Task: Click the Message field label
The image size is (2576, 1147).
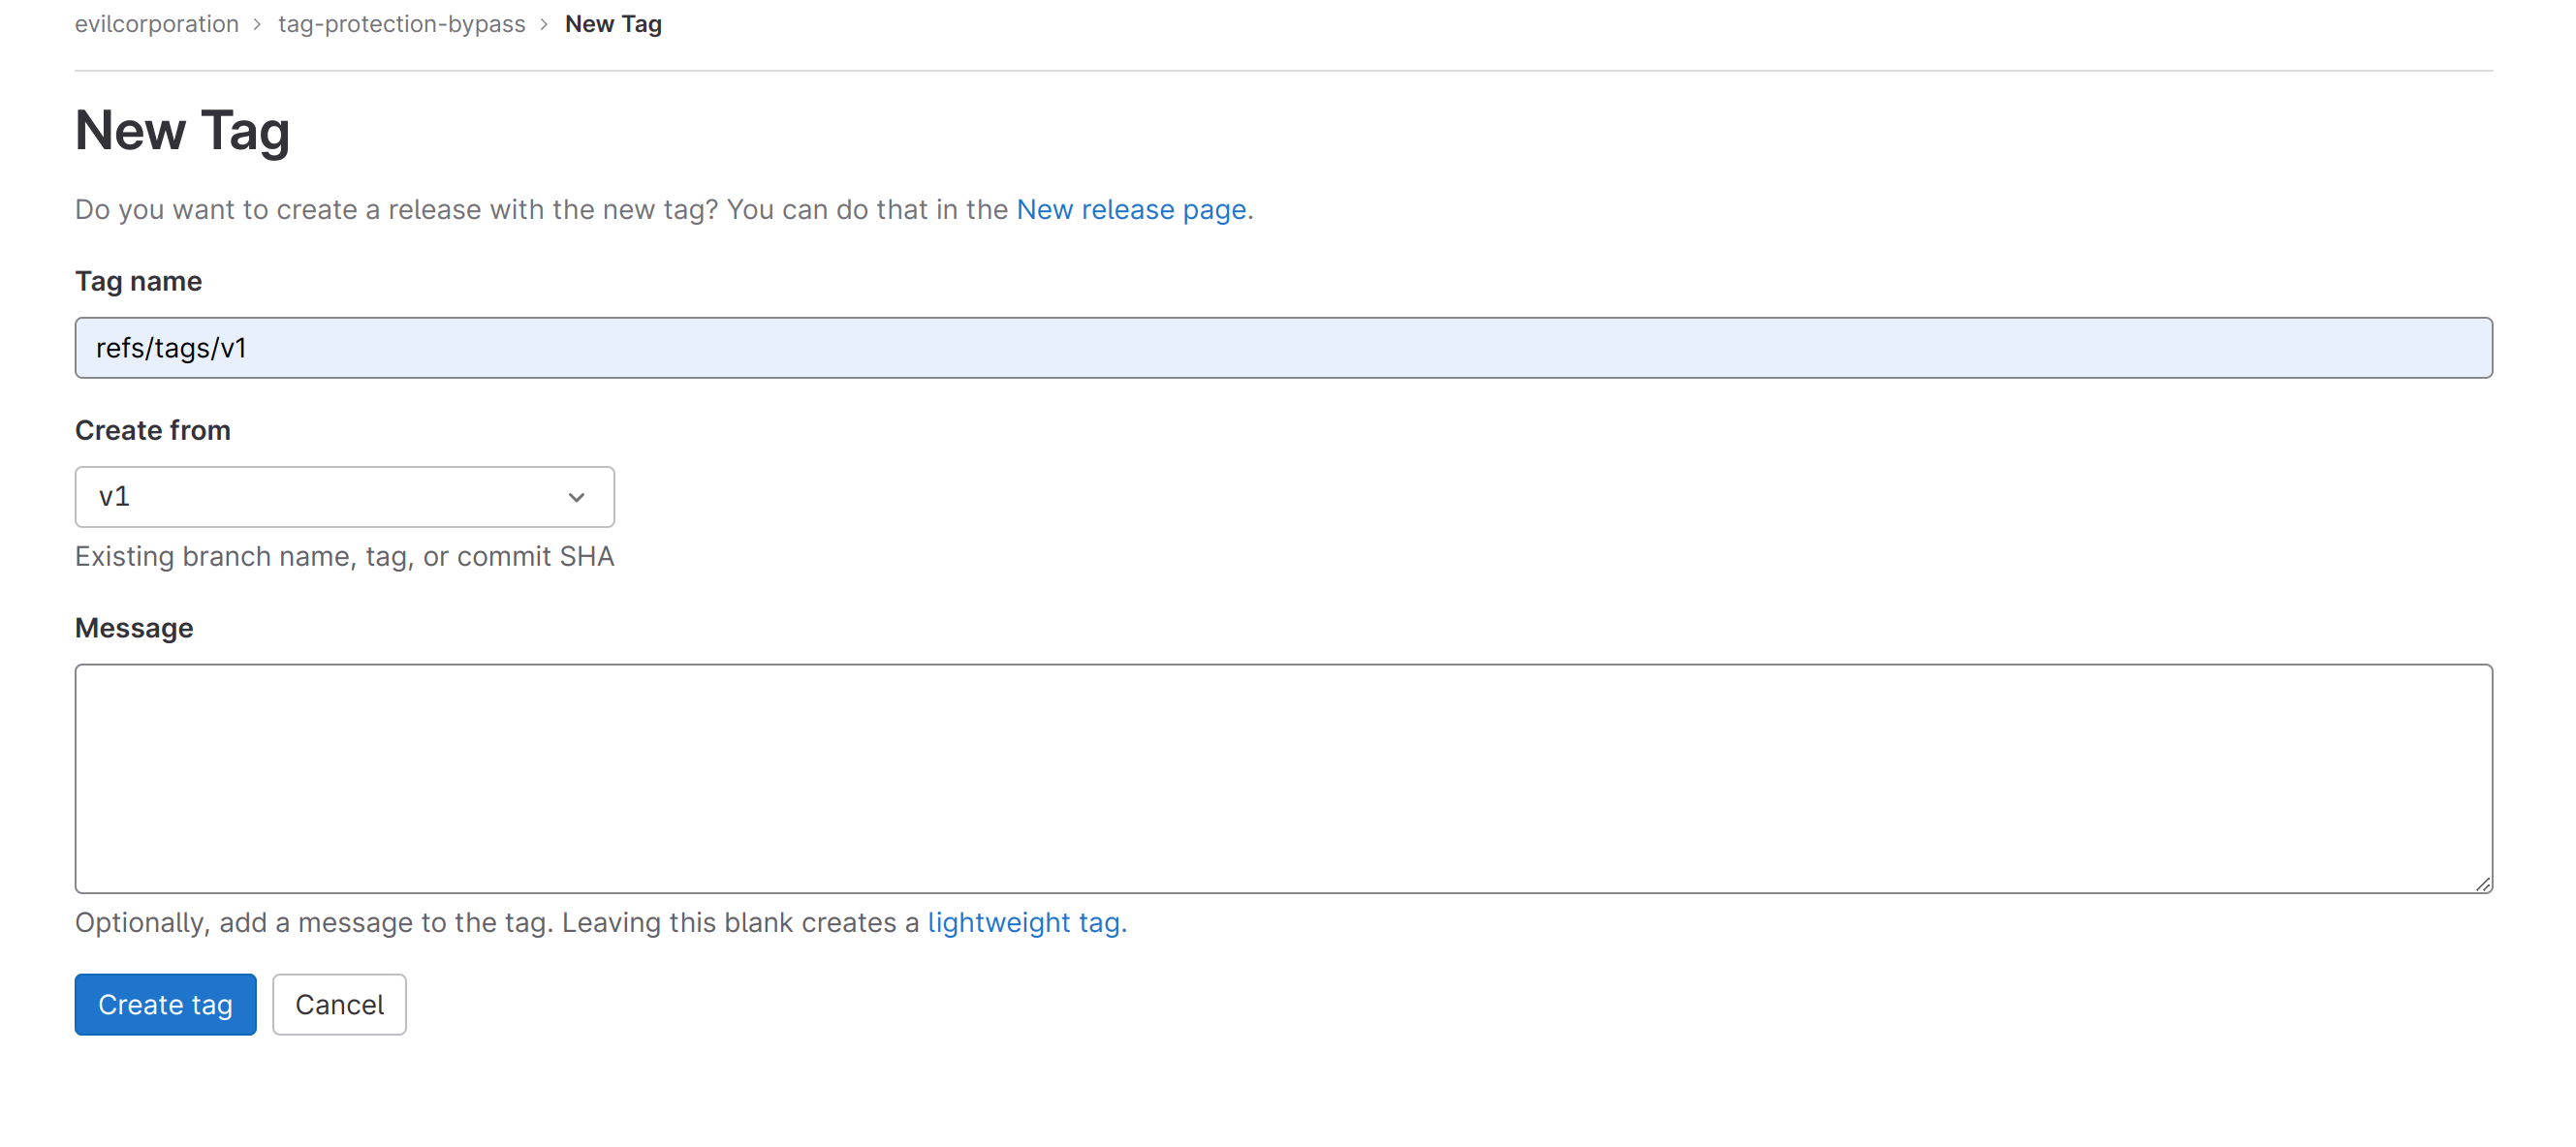Action: pyautogui.click(x=134, y=628)
